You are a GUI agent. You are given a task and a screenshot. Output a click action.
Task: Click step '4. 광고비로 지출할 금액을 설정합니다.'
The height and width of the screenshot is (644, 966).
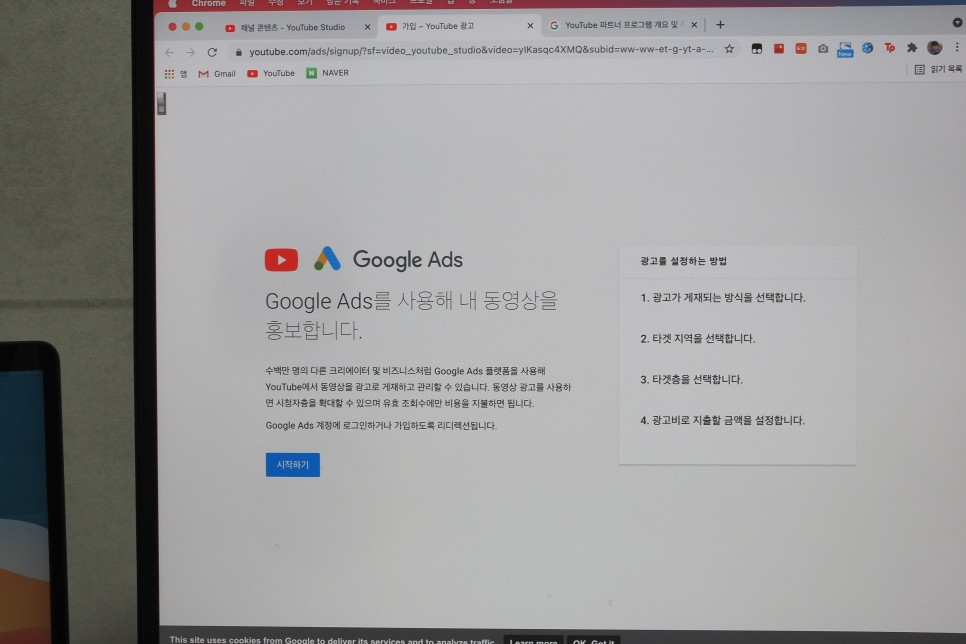pos(722,420)
